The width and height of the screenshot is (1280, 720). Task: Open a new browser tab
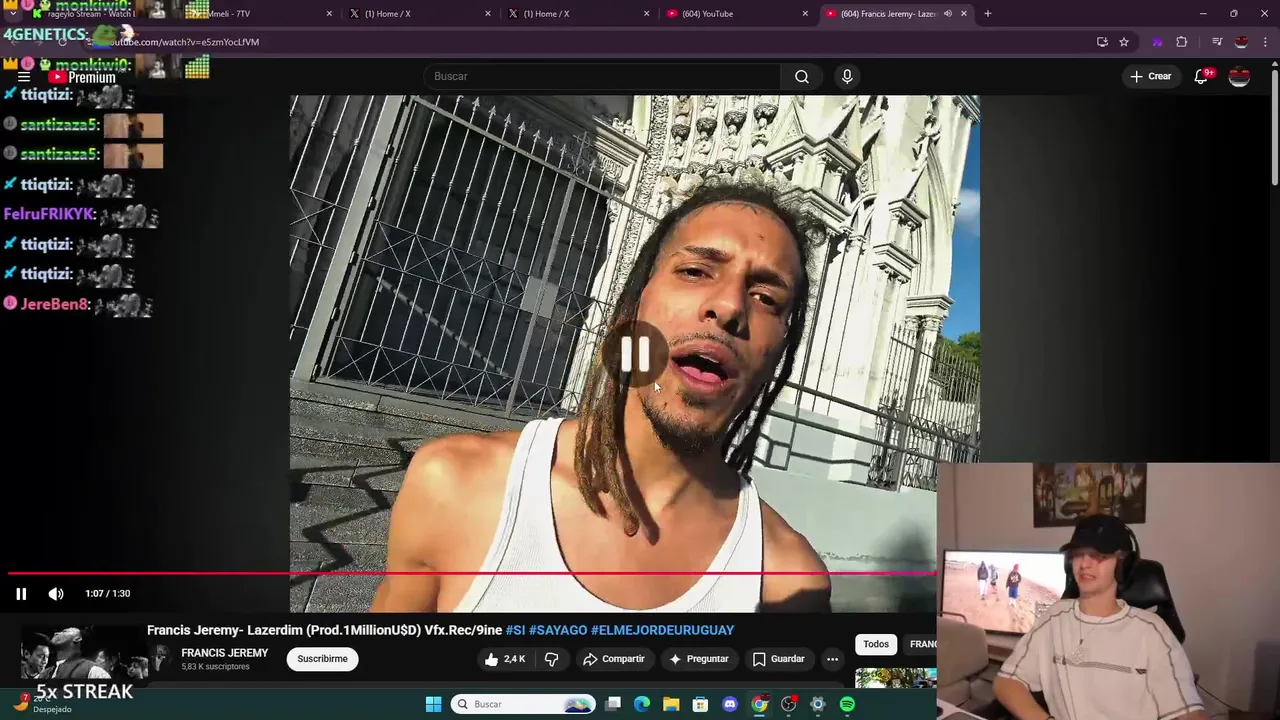coord(987,14)
